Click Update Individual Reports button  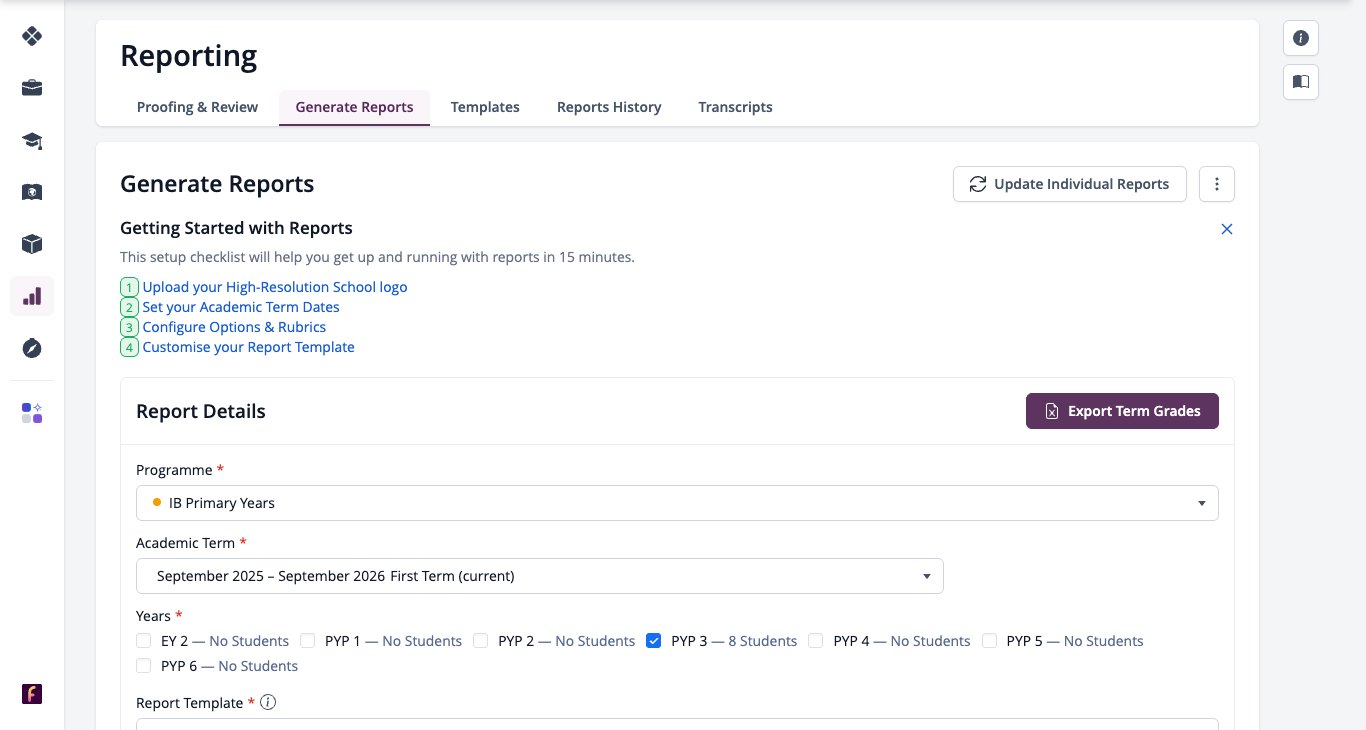[x=1070, y=184]
